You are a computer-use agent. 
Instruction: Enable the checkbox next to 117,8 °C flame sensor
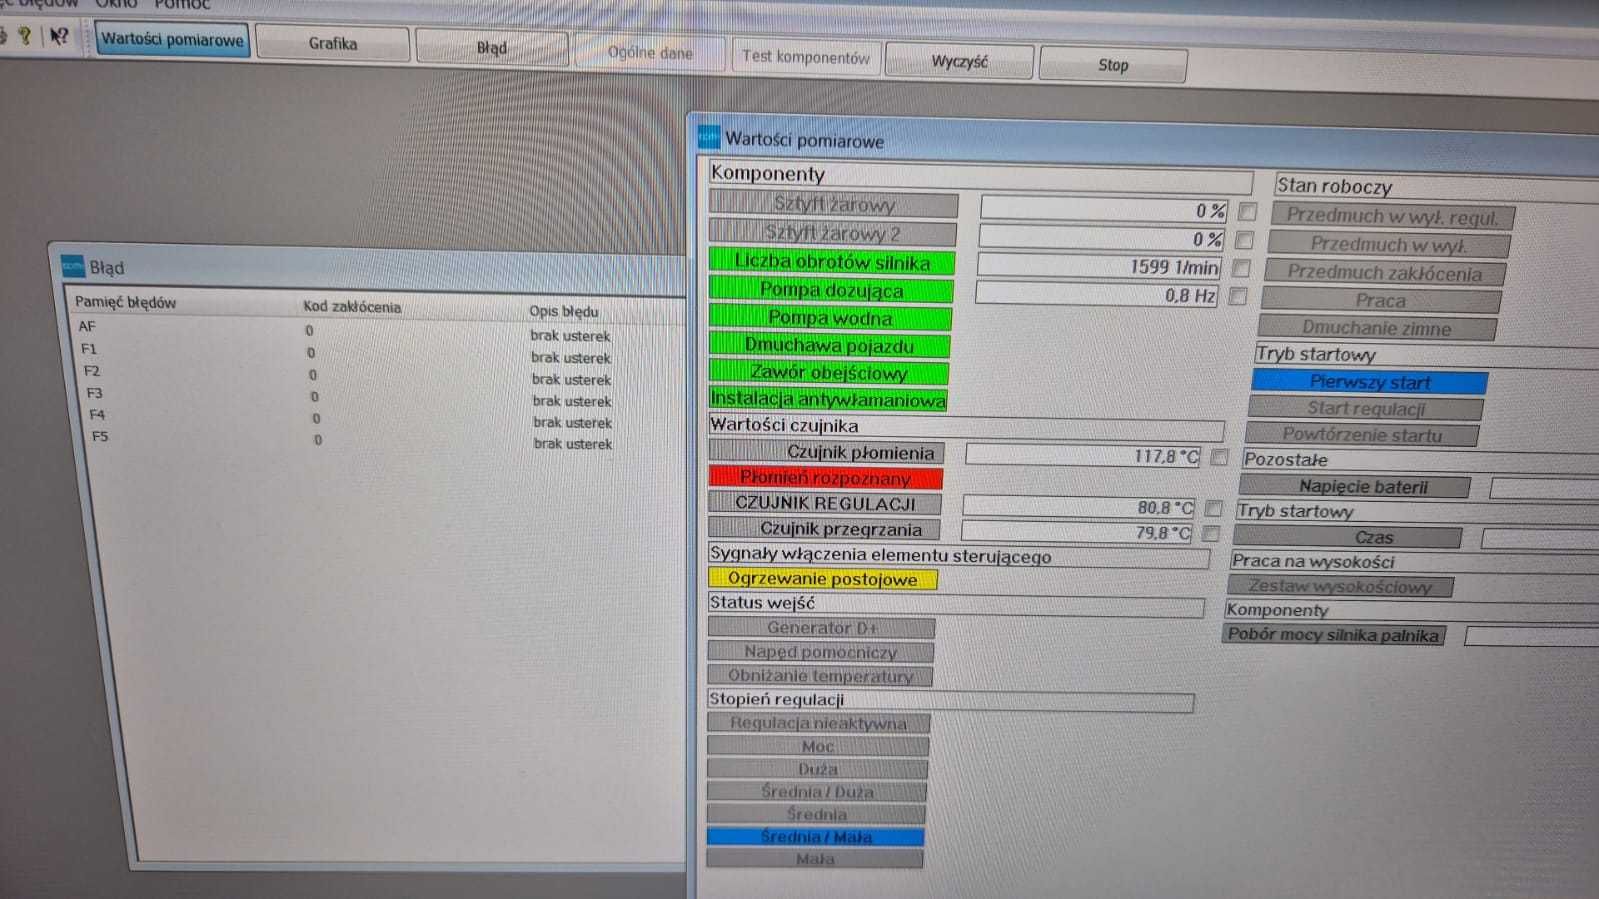pyautogui.click(x=1219, y=457)
